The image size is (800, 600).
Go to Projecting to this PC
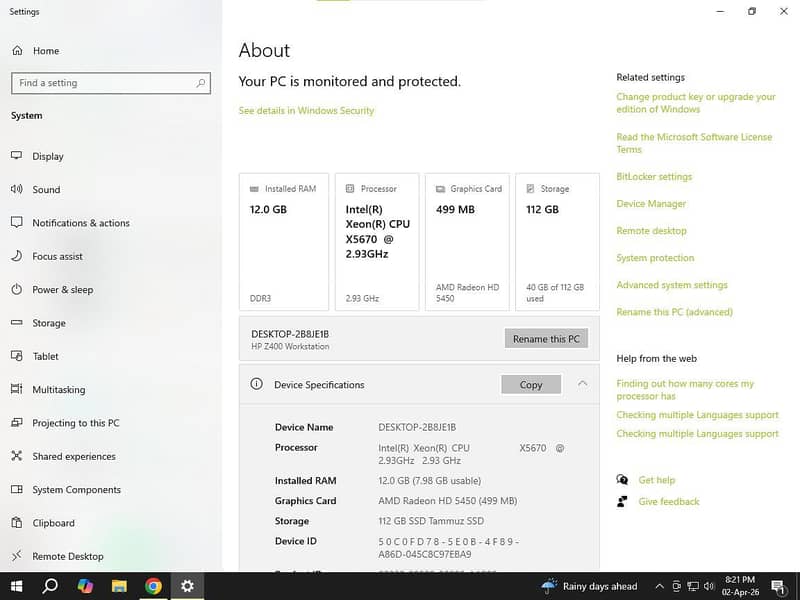pos(76,423)
